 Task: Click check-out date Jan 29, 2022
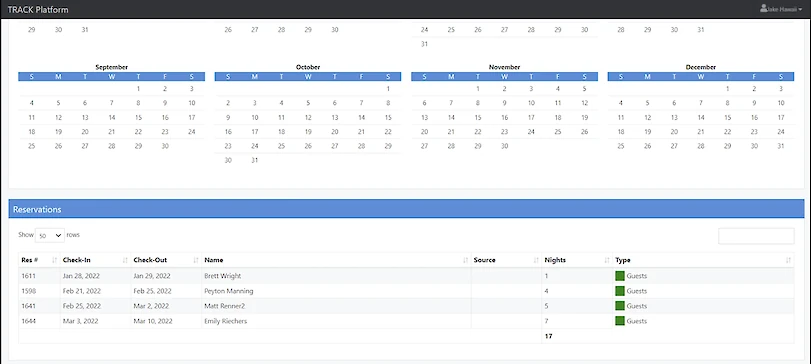pos(152,276)
